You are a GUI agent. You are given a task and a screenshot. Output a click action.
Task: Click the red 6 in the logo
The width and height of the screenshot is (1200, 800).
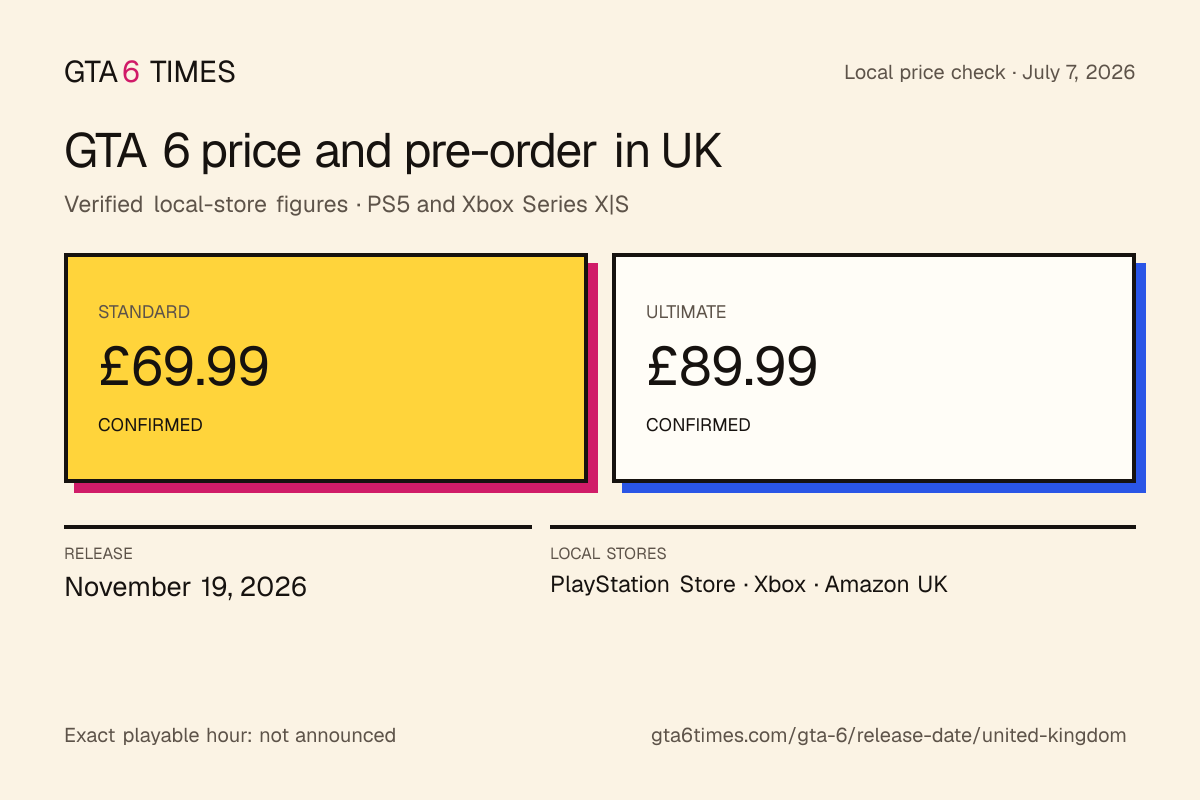click(132, 72)
